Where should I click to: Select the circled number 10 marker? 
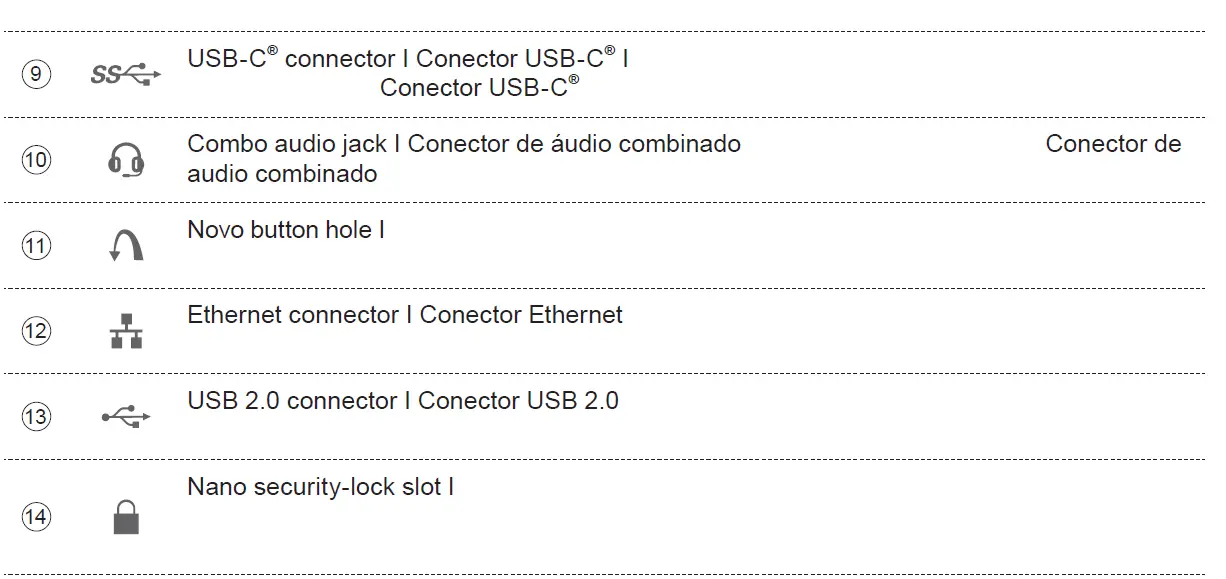click(36, 160)
